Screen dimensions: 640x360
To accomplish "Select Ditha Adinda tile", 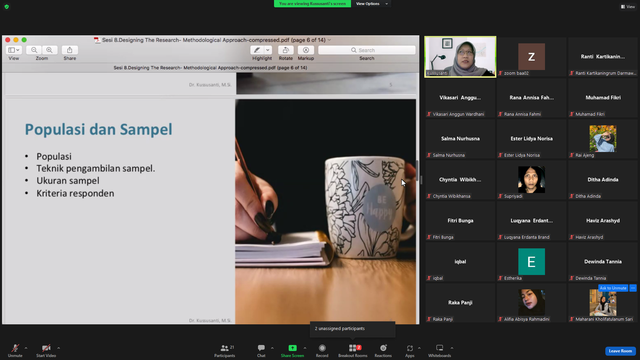I will (603, 180).
